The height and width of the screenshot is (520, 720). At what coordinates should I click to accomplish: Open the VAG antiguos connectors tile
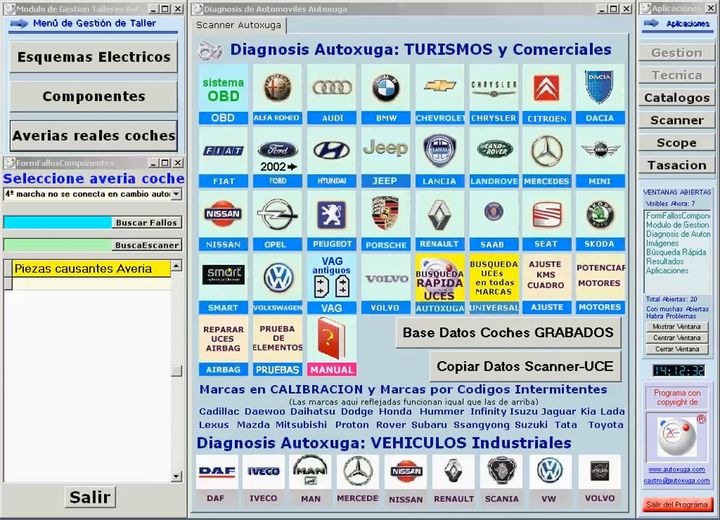click(332, 277)
